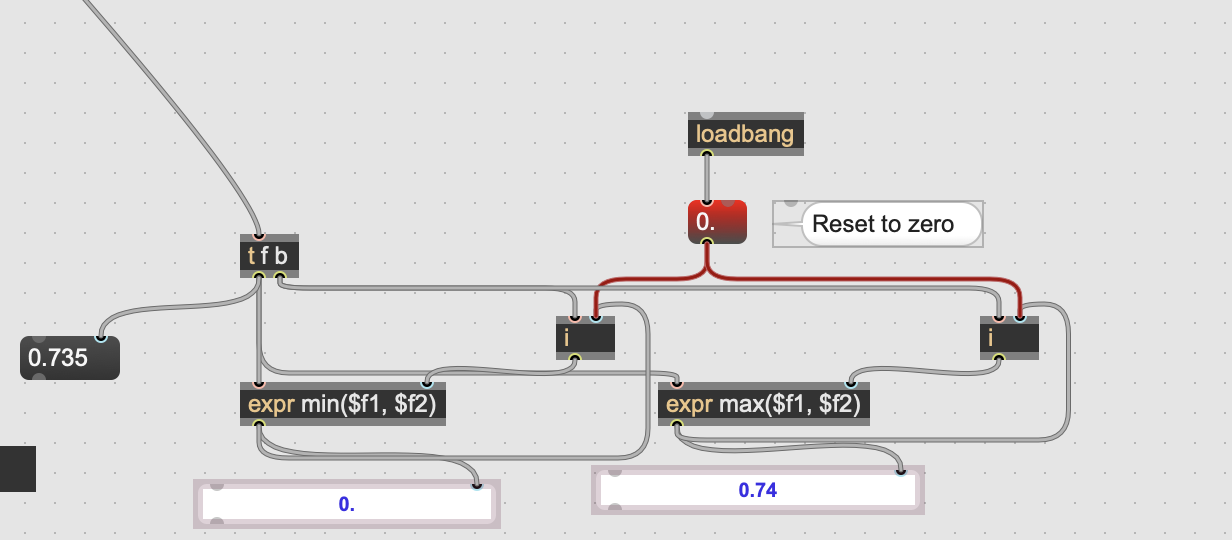The image size is (1232, 540).
Task: Click the dark square object at left edge
Action: (18, 469)
